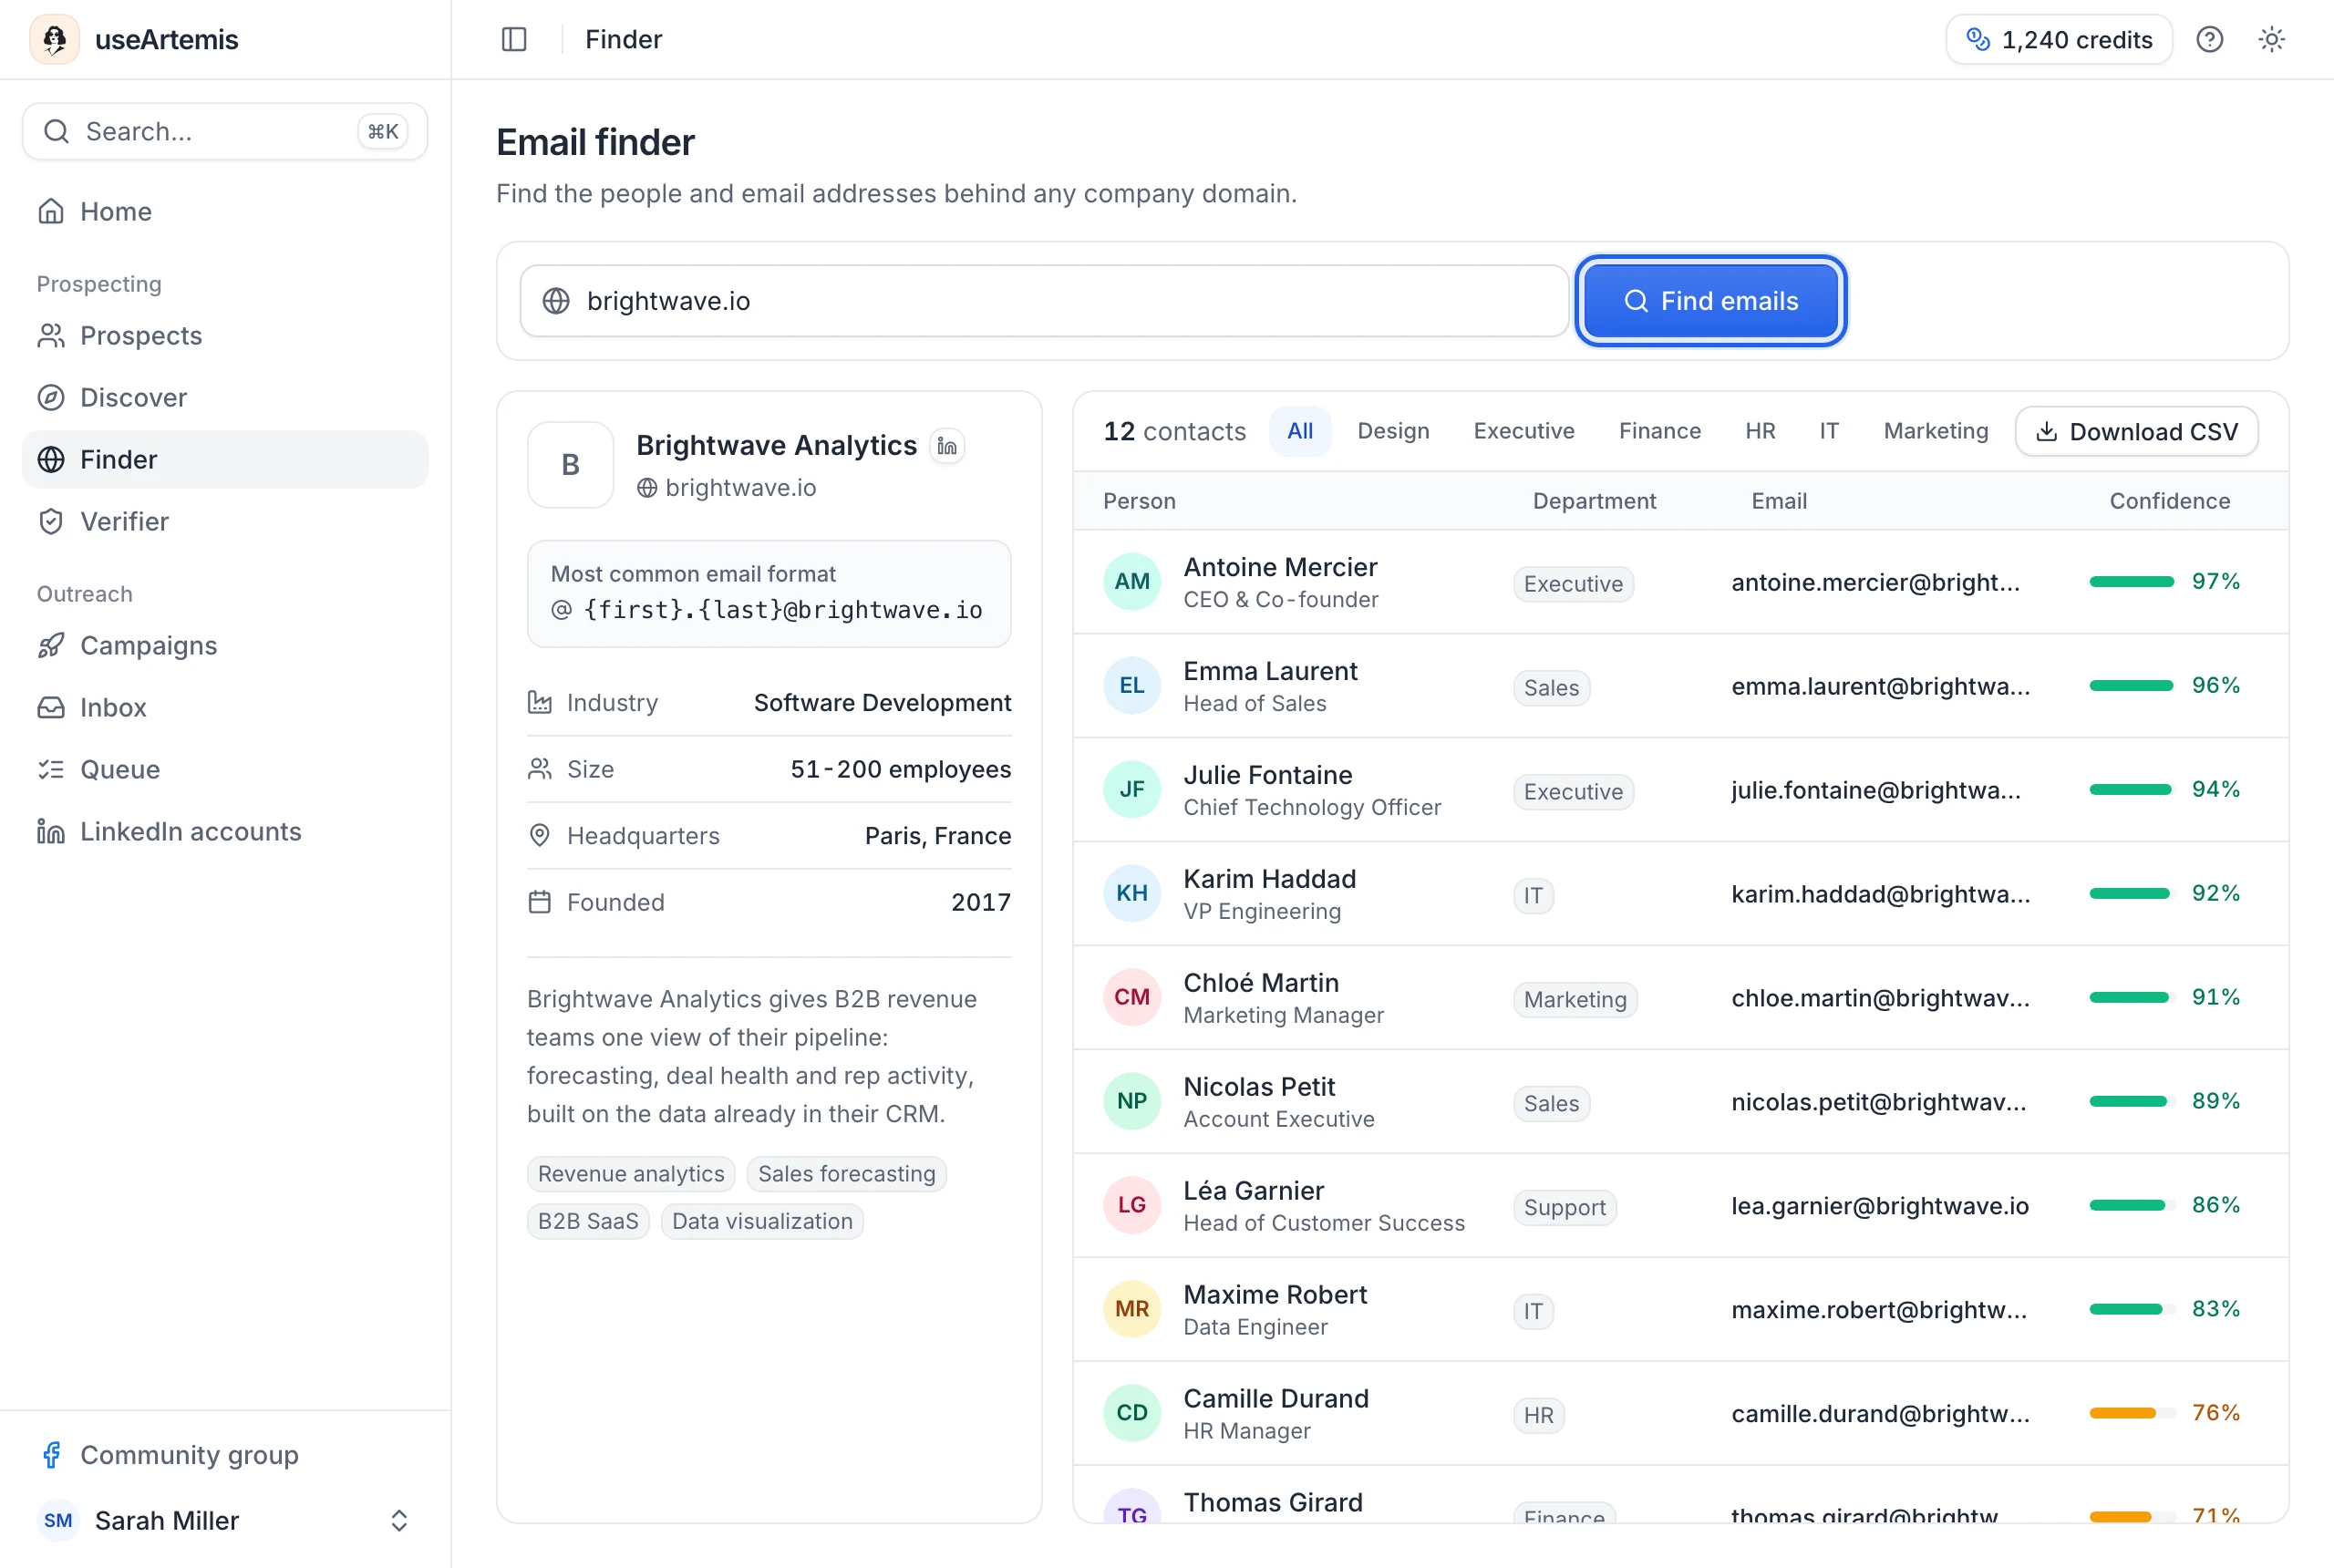Expand the Sarah Miller account menu

pos(225,1520)
